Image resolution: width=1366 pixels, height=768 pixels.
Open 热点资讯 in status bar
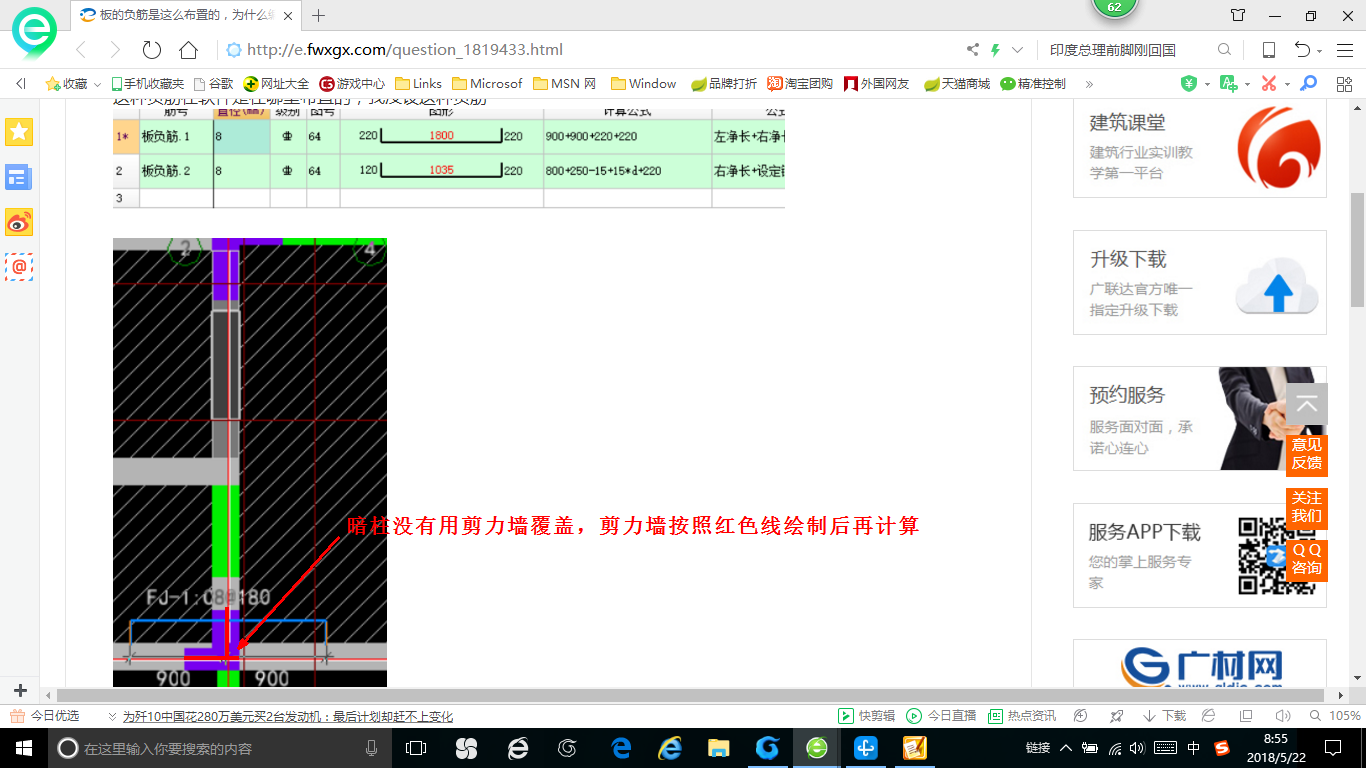[x=1021, y=716]
